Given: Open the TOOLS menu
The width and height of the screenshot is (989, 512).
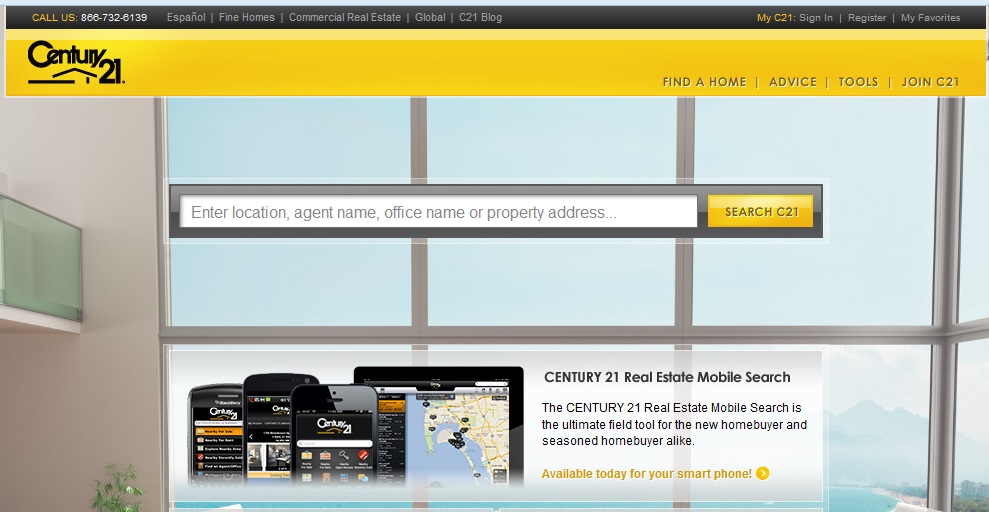Looking at the screenshot, I should 858,82.
